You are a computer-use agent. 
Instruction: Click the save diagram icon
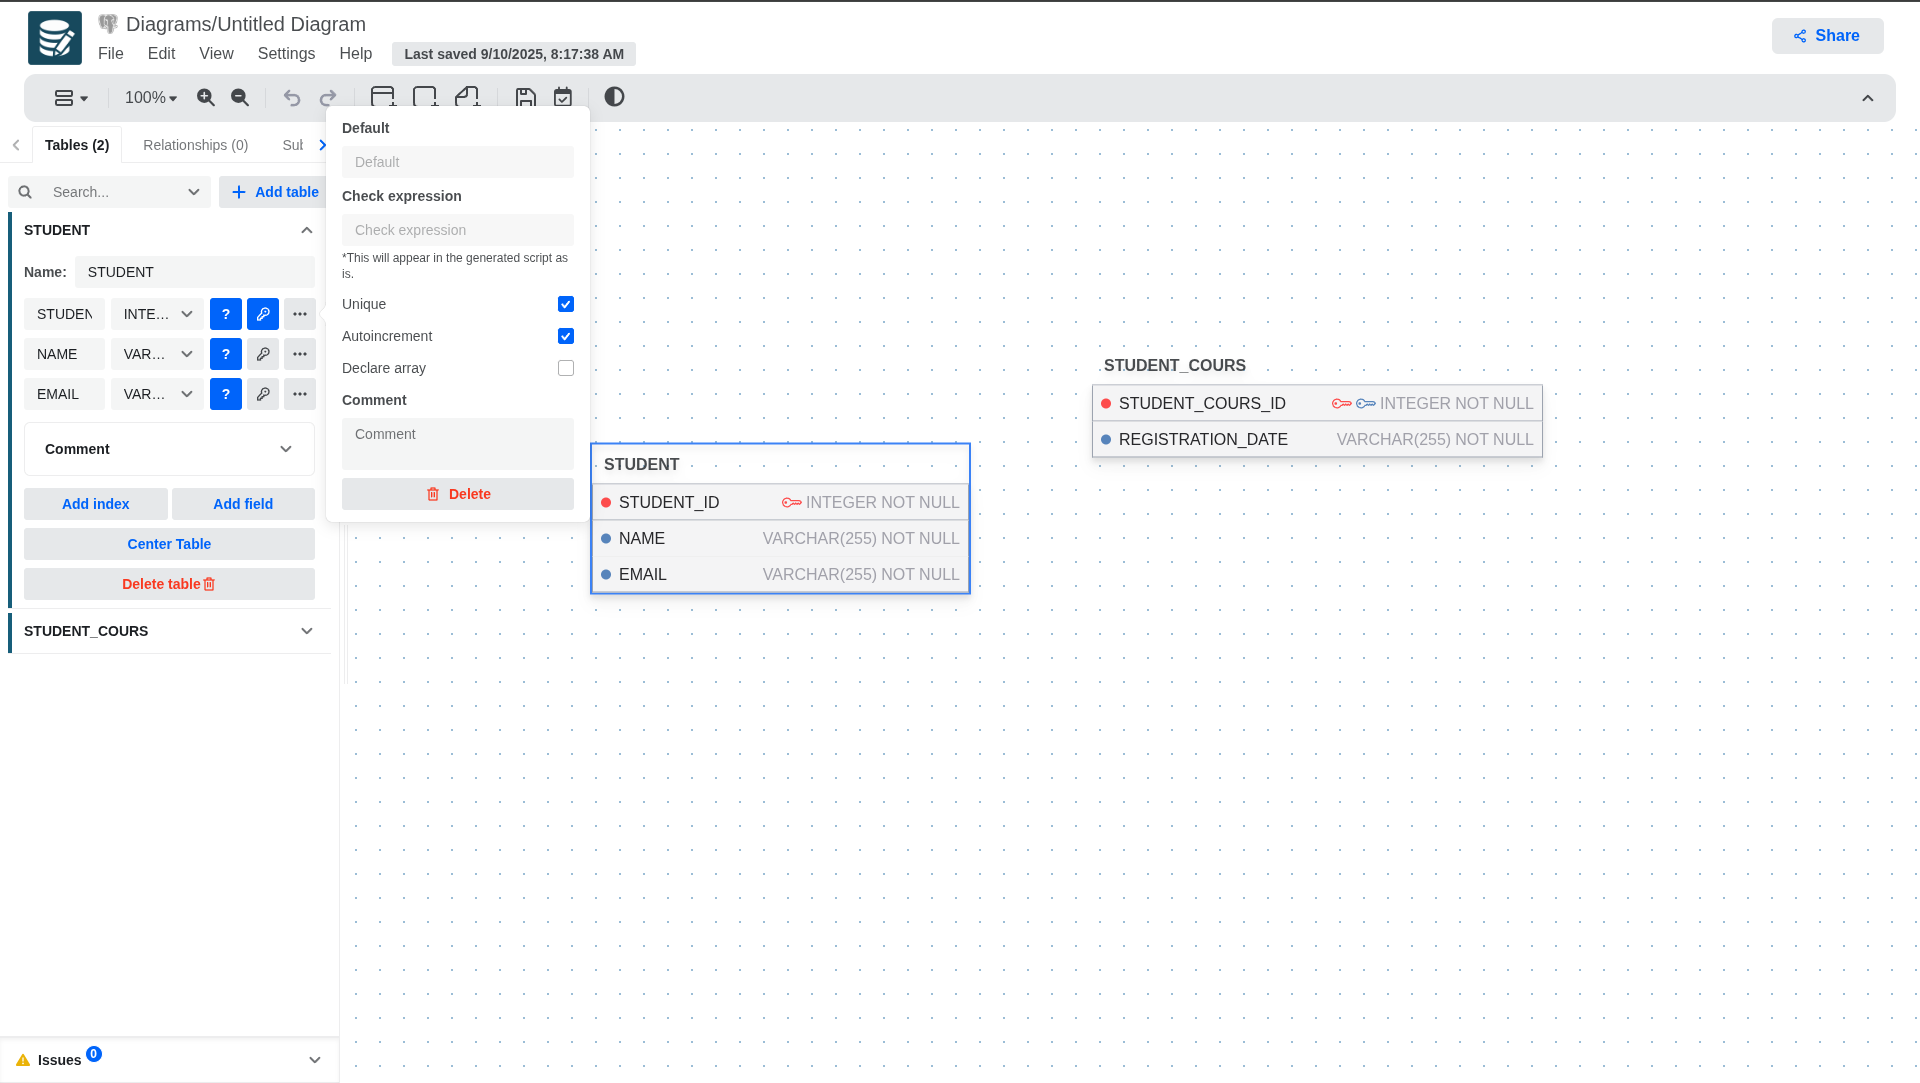[x=525, y=97]
